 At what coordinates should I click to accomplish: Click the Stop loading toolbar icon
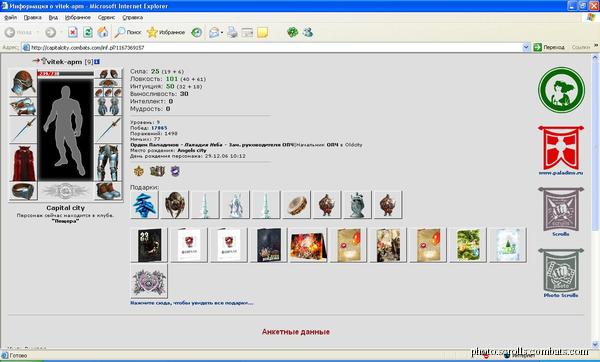(x=73, y=33)
